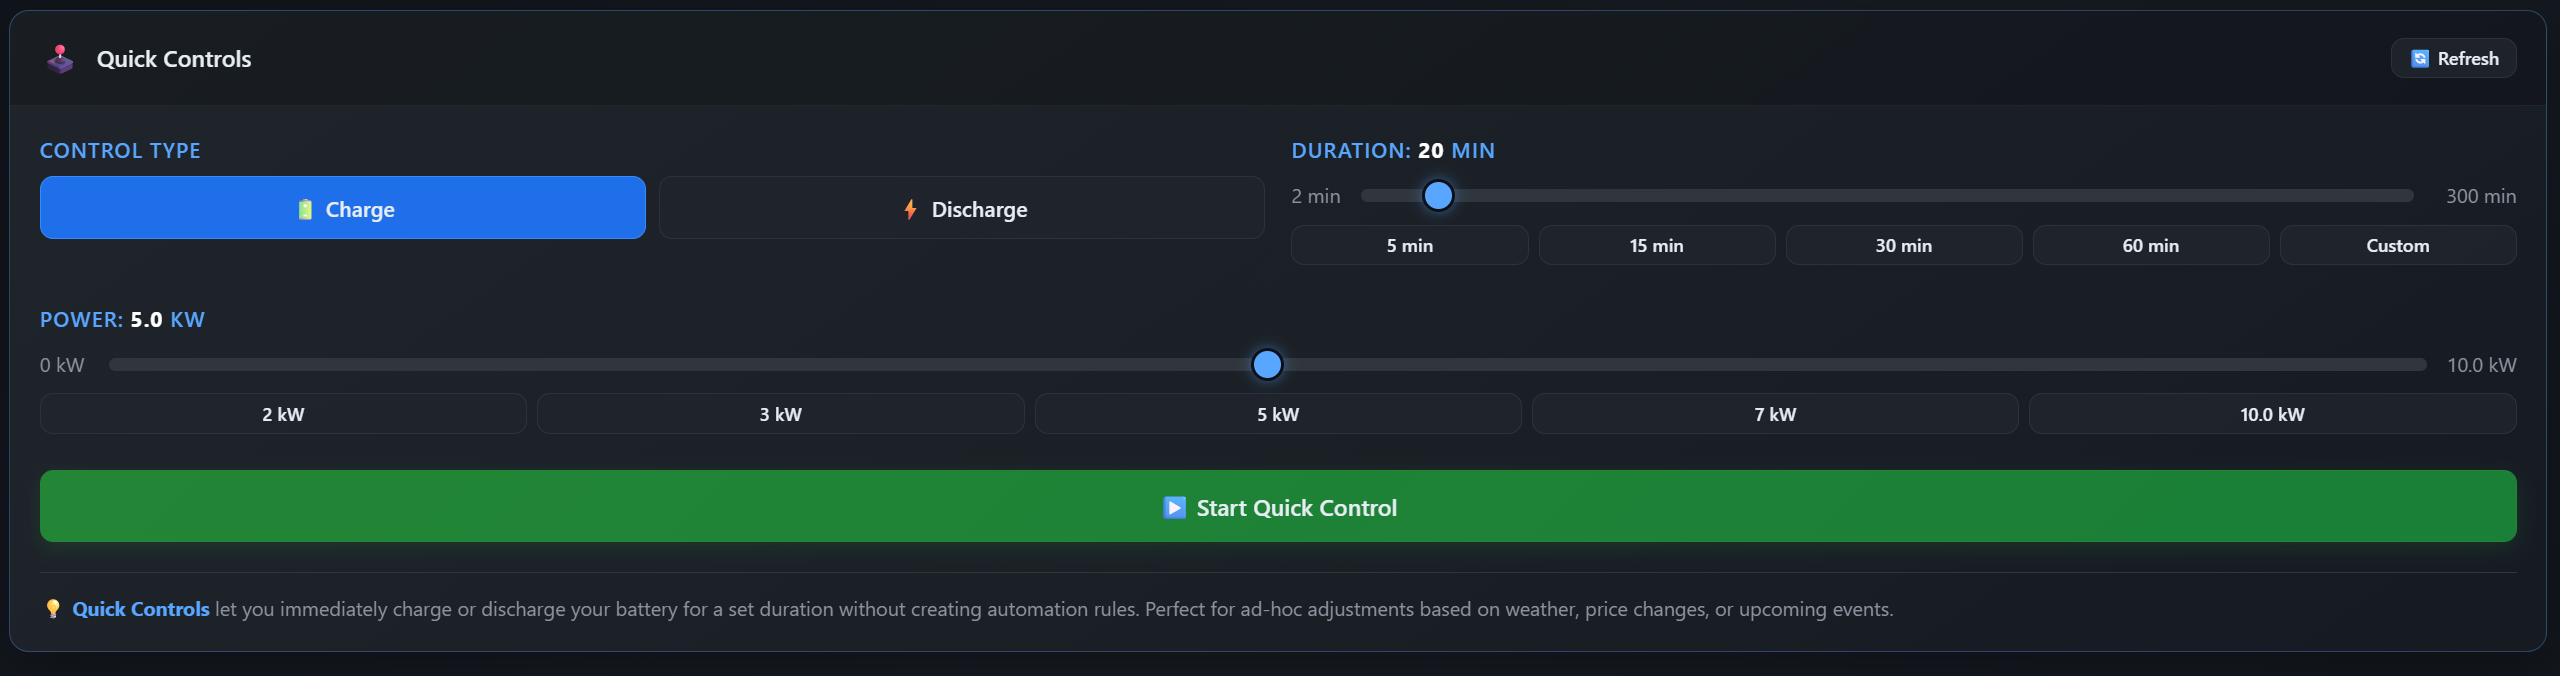
Task: Click the play icon on Start Quick Control
Action: point(1172,507)
